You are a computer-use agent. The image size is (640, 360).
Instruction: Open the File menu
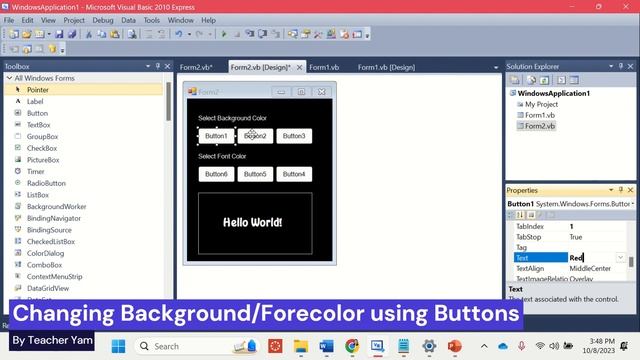[x=9, y=20]
